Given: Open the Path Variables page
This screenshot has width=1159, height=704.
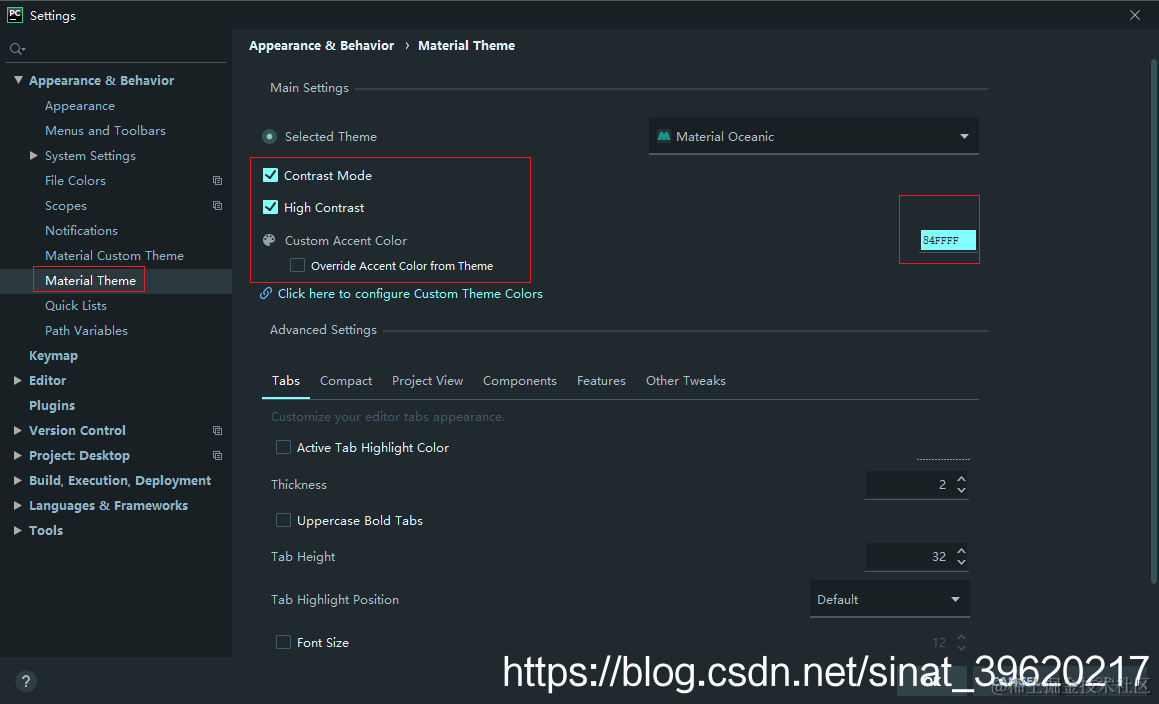Looking at the screenshot, I should [x=86, y=331].
